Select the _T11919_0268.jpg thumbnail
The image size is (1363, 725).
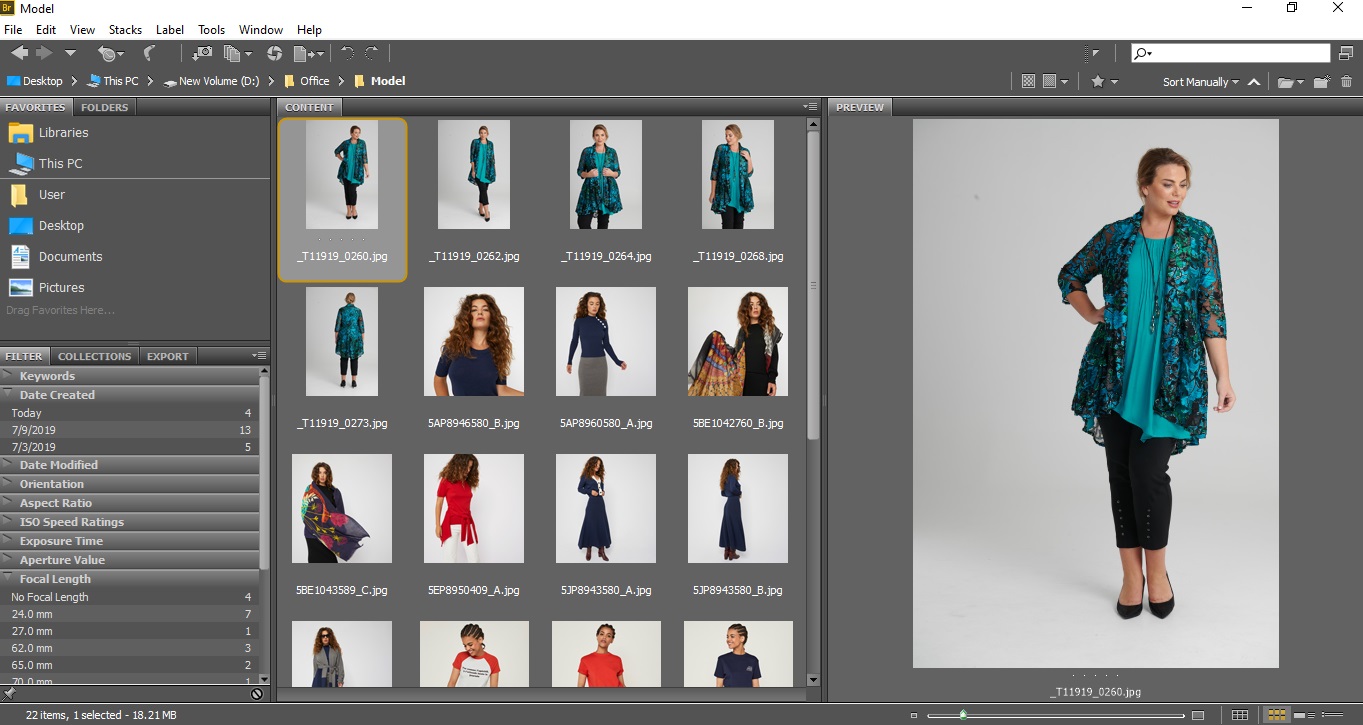tap(737, 174)
